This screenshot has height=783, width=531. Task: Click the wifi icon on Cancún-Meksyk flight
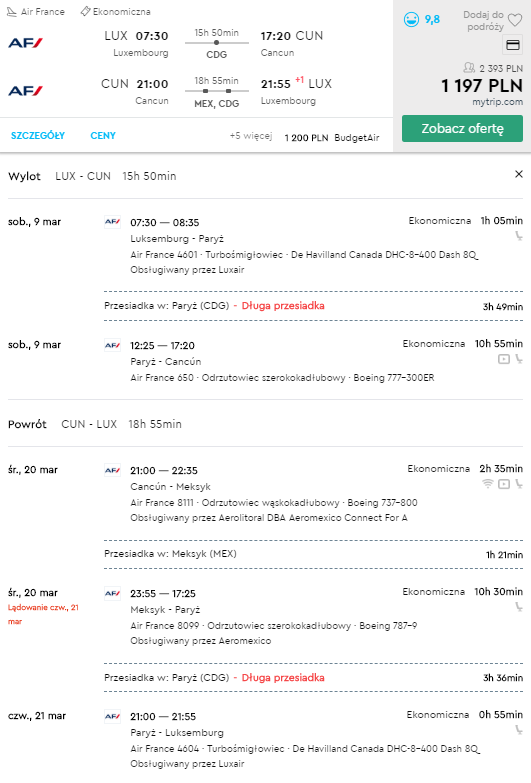click(488, 483)
